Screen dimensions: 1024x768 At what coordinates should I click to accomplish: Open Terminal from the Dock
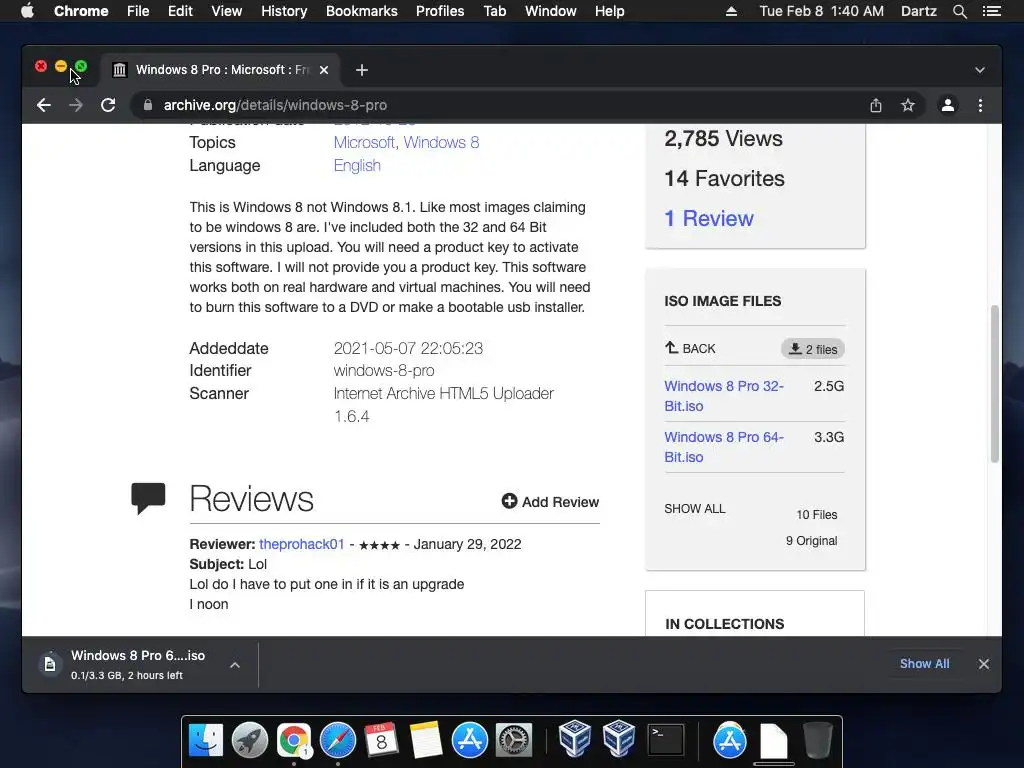665,741
